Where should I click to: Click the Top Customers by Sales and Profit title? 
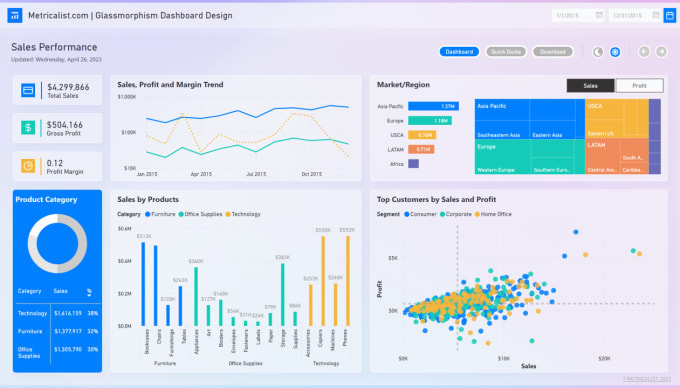(436, 199)
